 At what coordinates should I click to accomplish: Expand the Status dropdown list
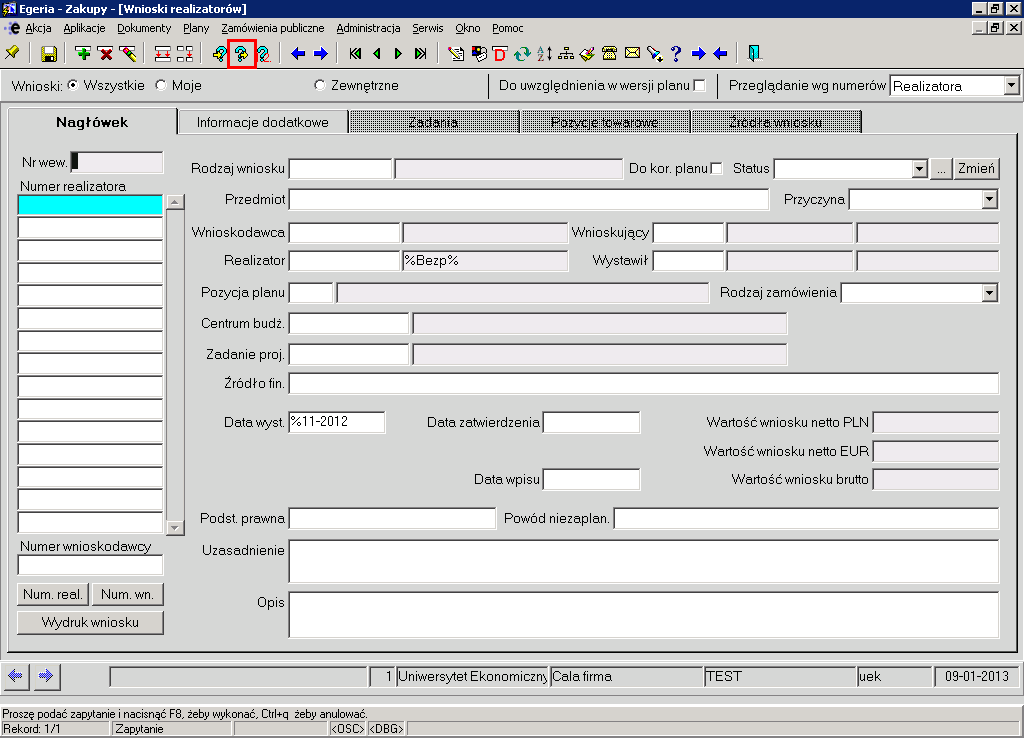920,168
